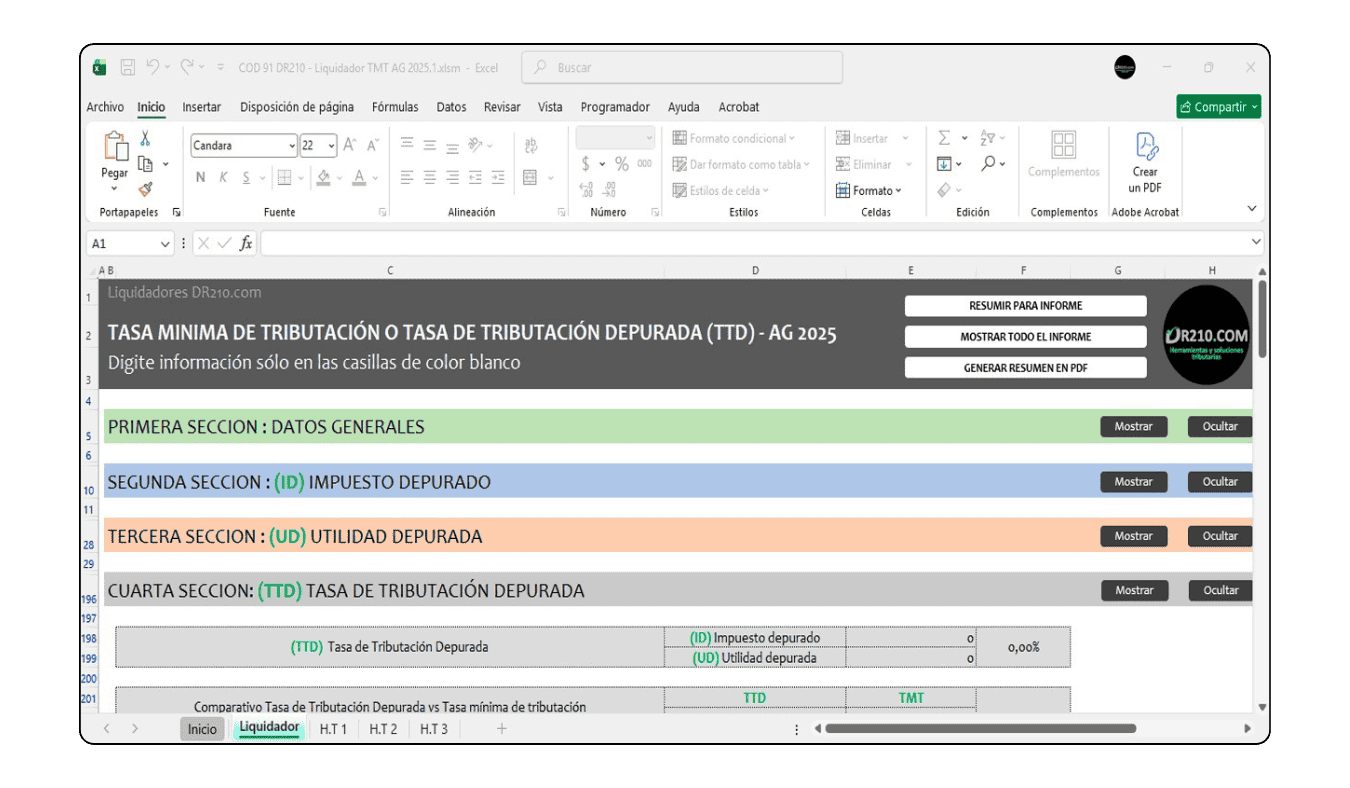Image resolution: width=1350 pixels, height=788 pixels.
Task: Toggle italic with the K button
Action: pyautogui.click(x=224, y=178)
